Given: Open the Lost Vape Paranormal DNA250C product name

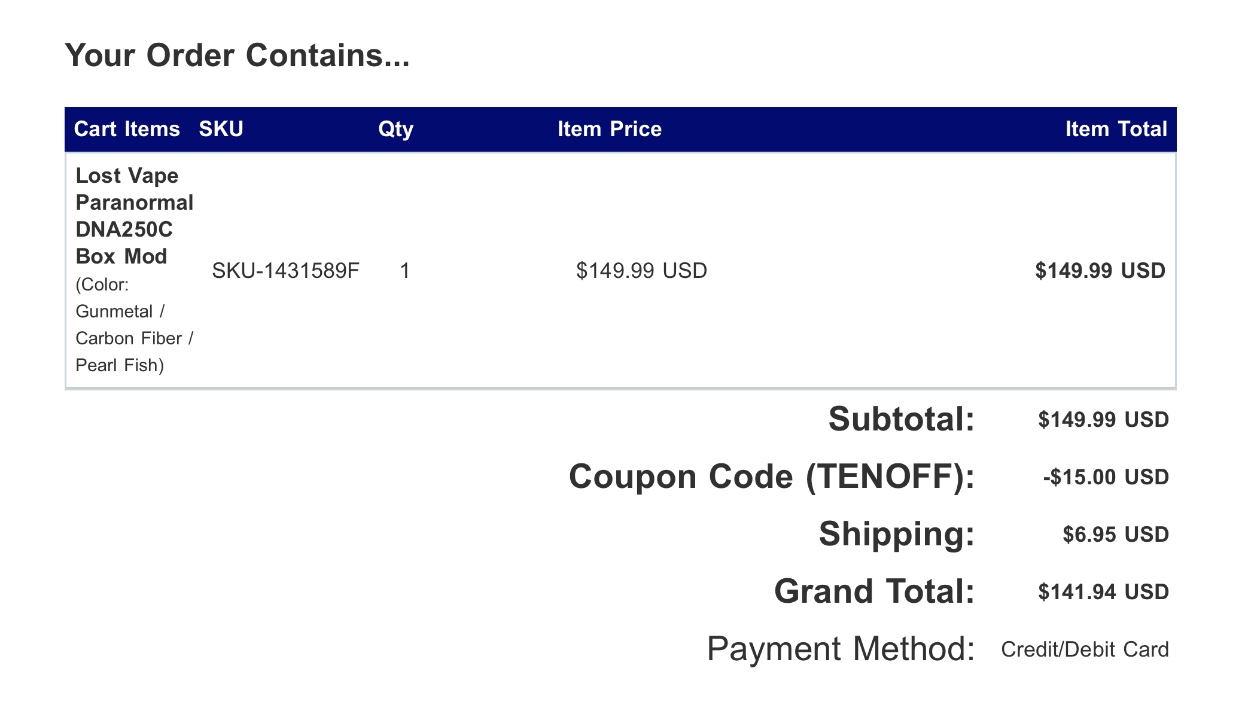Looking at the screenshot, I should click(134, 216).
